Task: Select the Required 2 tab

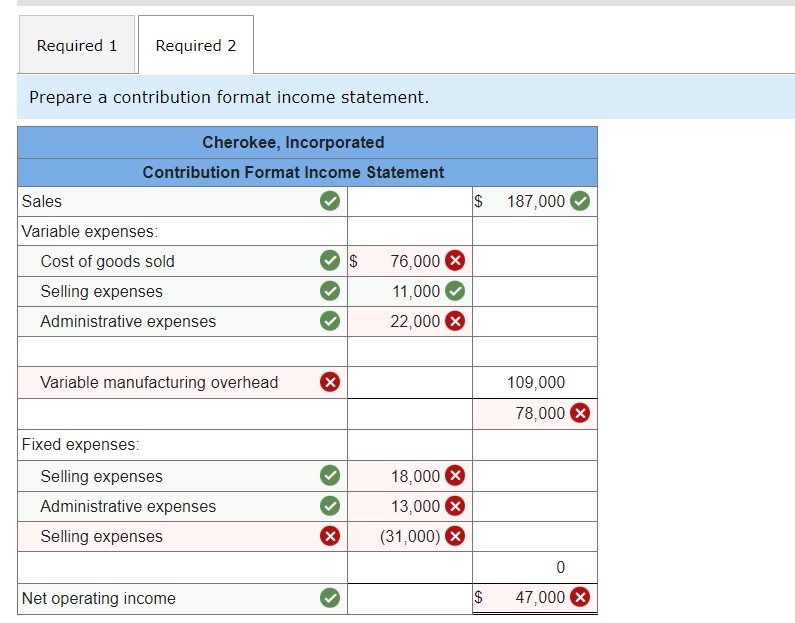Action: click(x=196, y=45)
